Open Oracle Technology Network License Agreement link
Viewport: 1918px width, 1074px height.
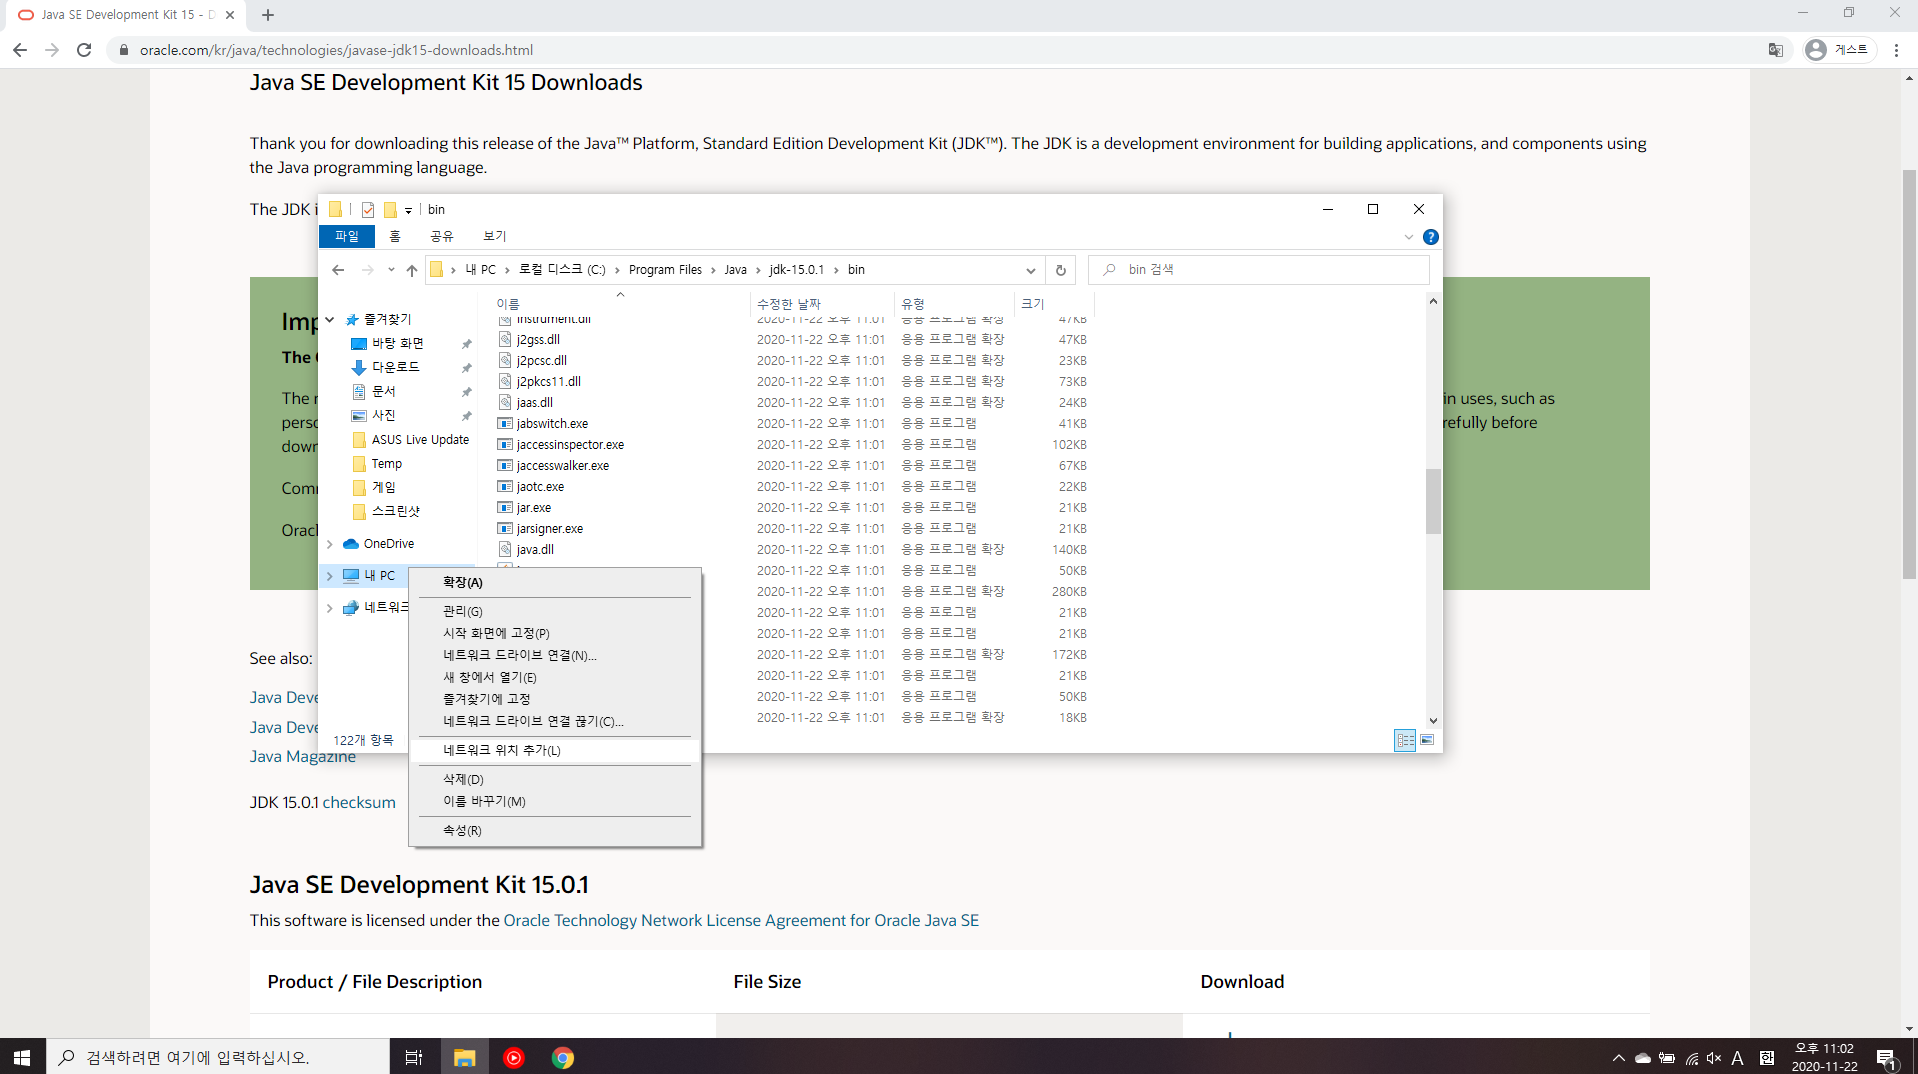tap(741, 920)
